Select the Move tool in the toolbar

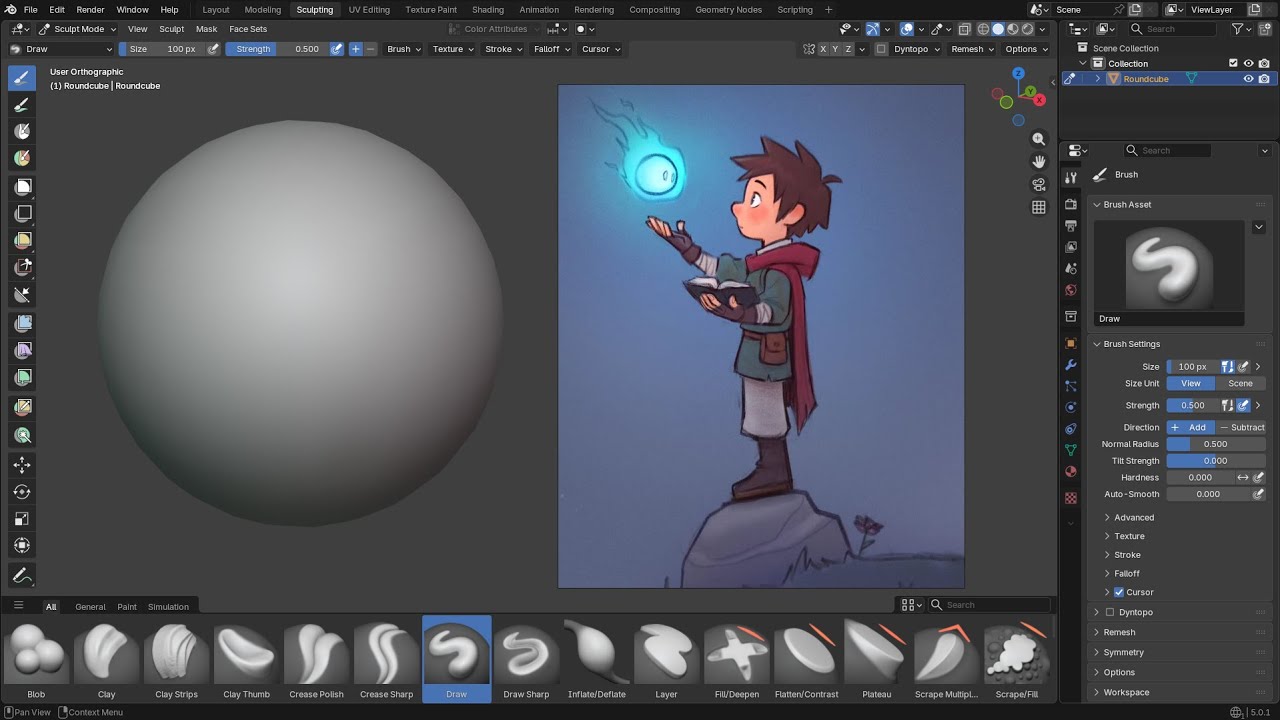tap(22, 465)
